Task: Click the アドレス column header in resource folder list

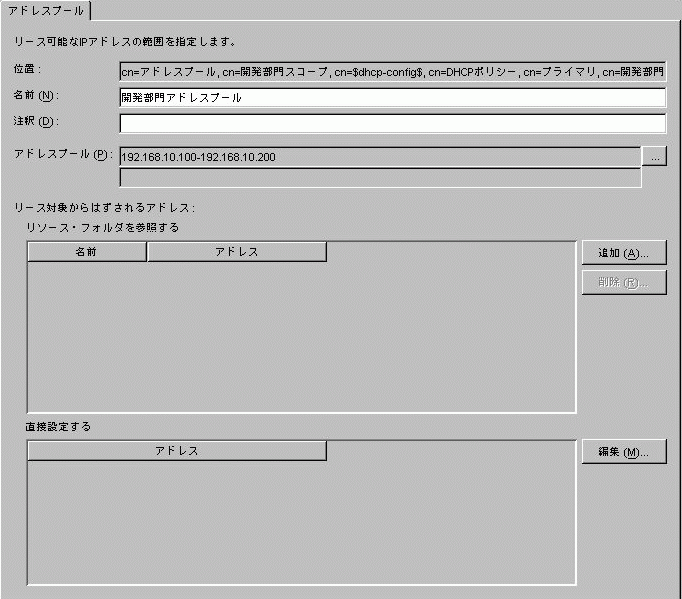Action: (237, 252)
